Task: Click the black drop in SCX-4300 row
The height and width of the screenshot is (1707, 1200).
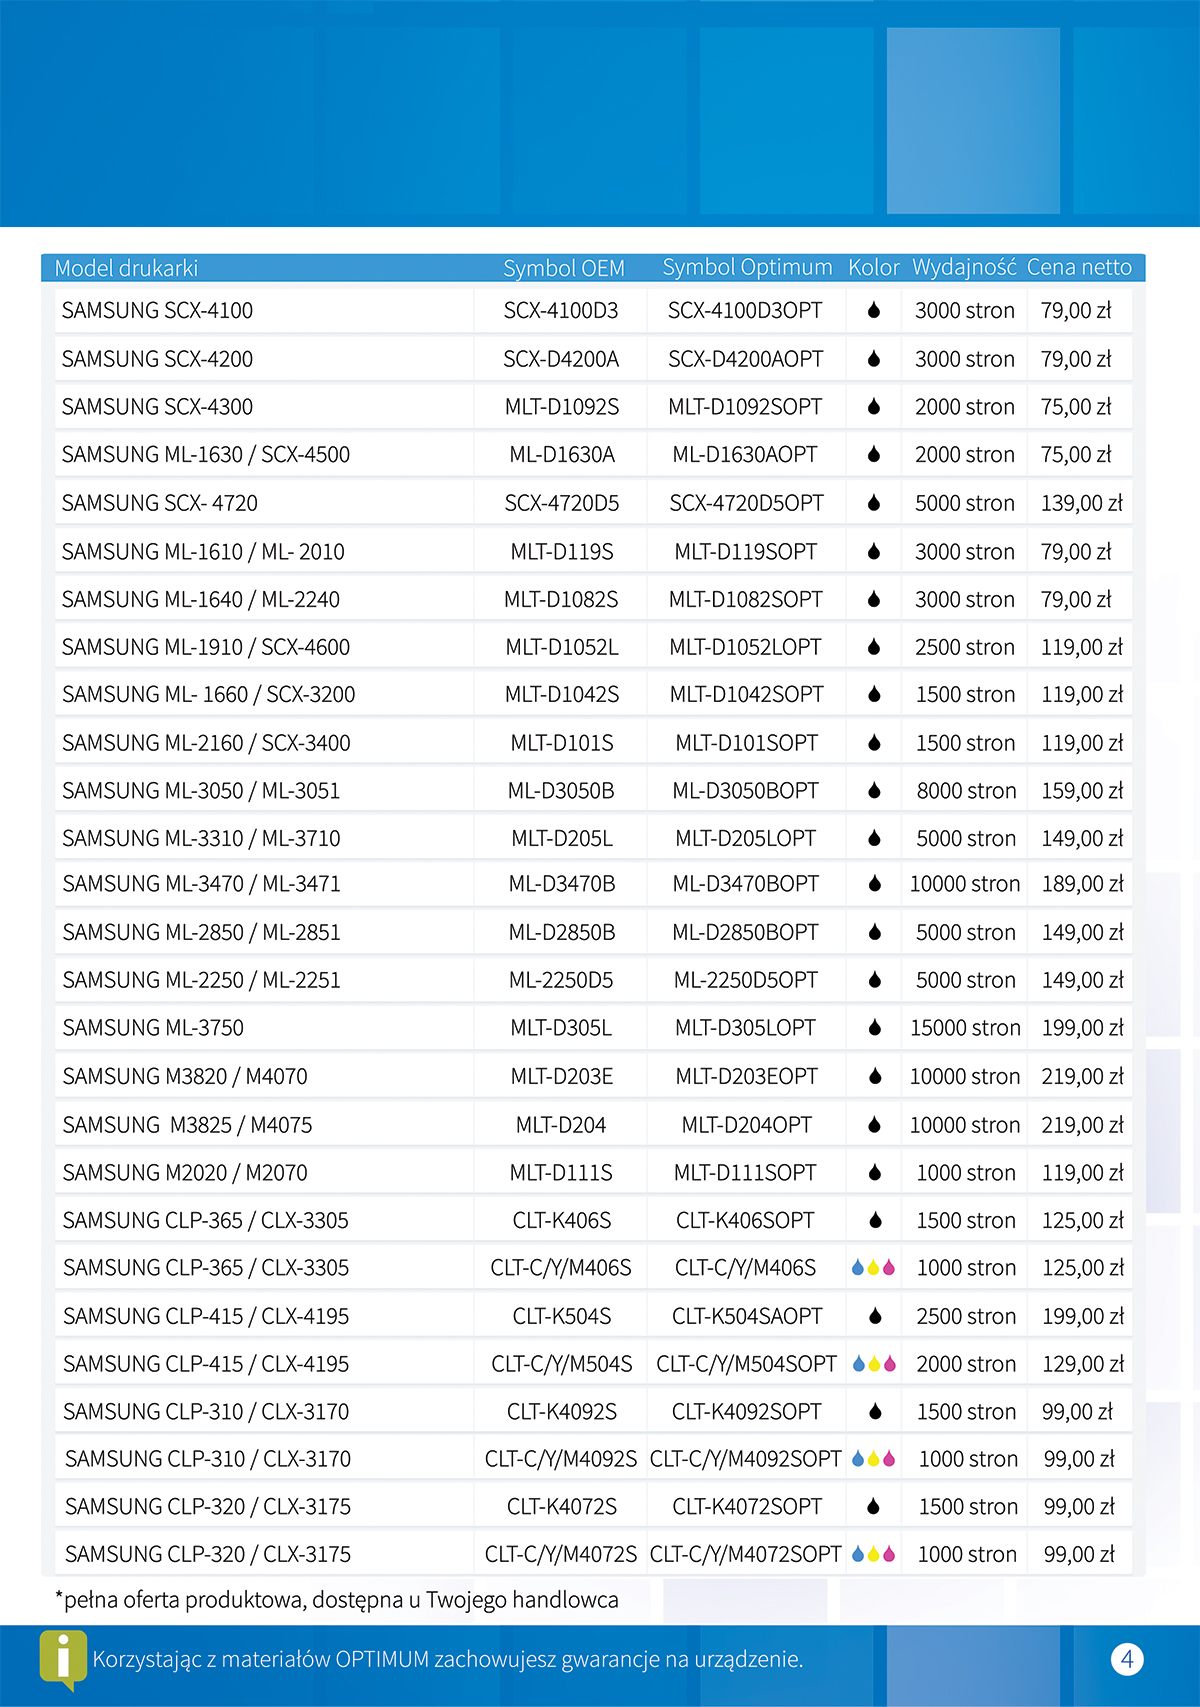Action: click(874, 406)
